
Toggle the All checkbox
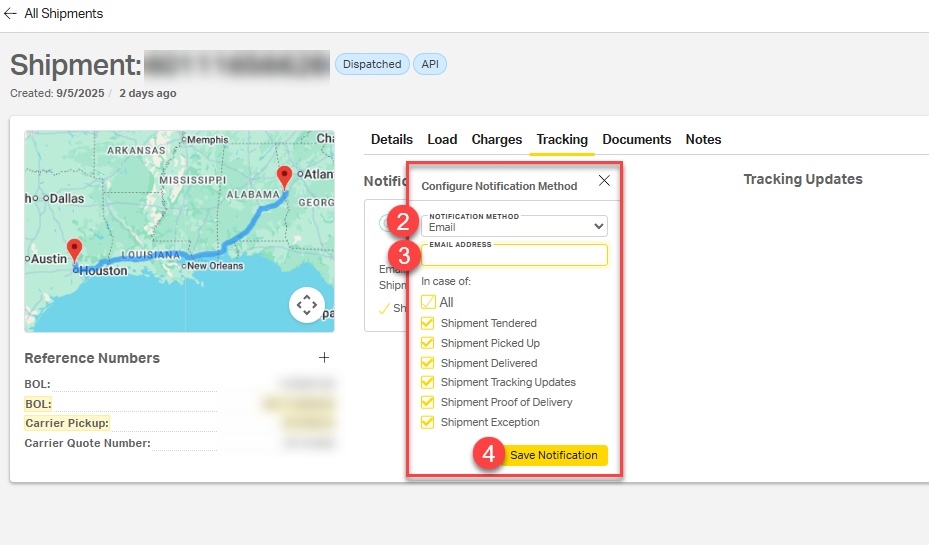click(x=428, y=302)
